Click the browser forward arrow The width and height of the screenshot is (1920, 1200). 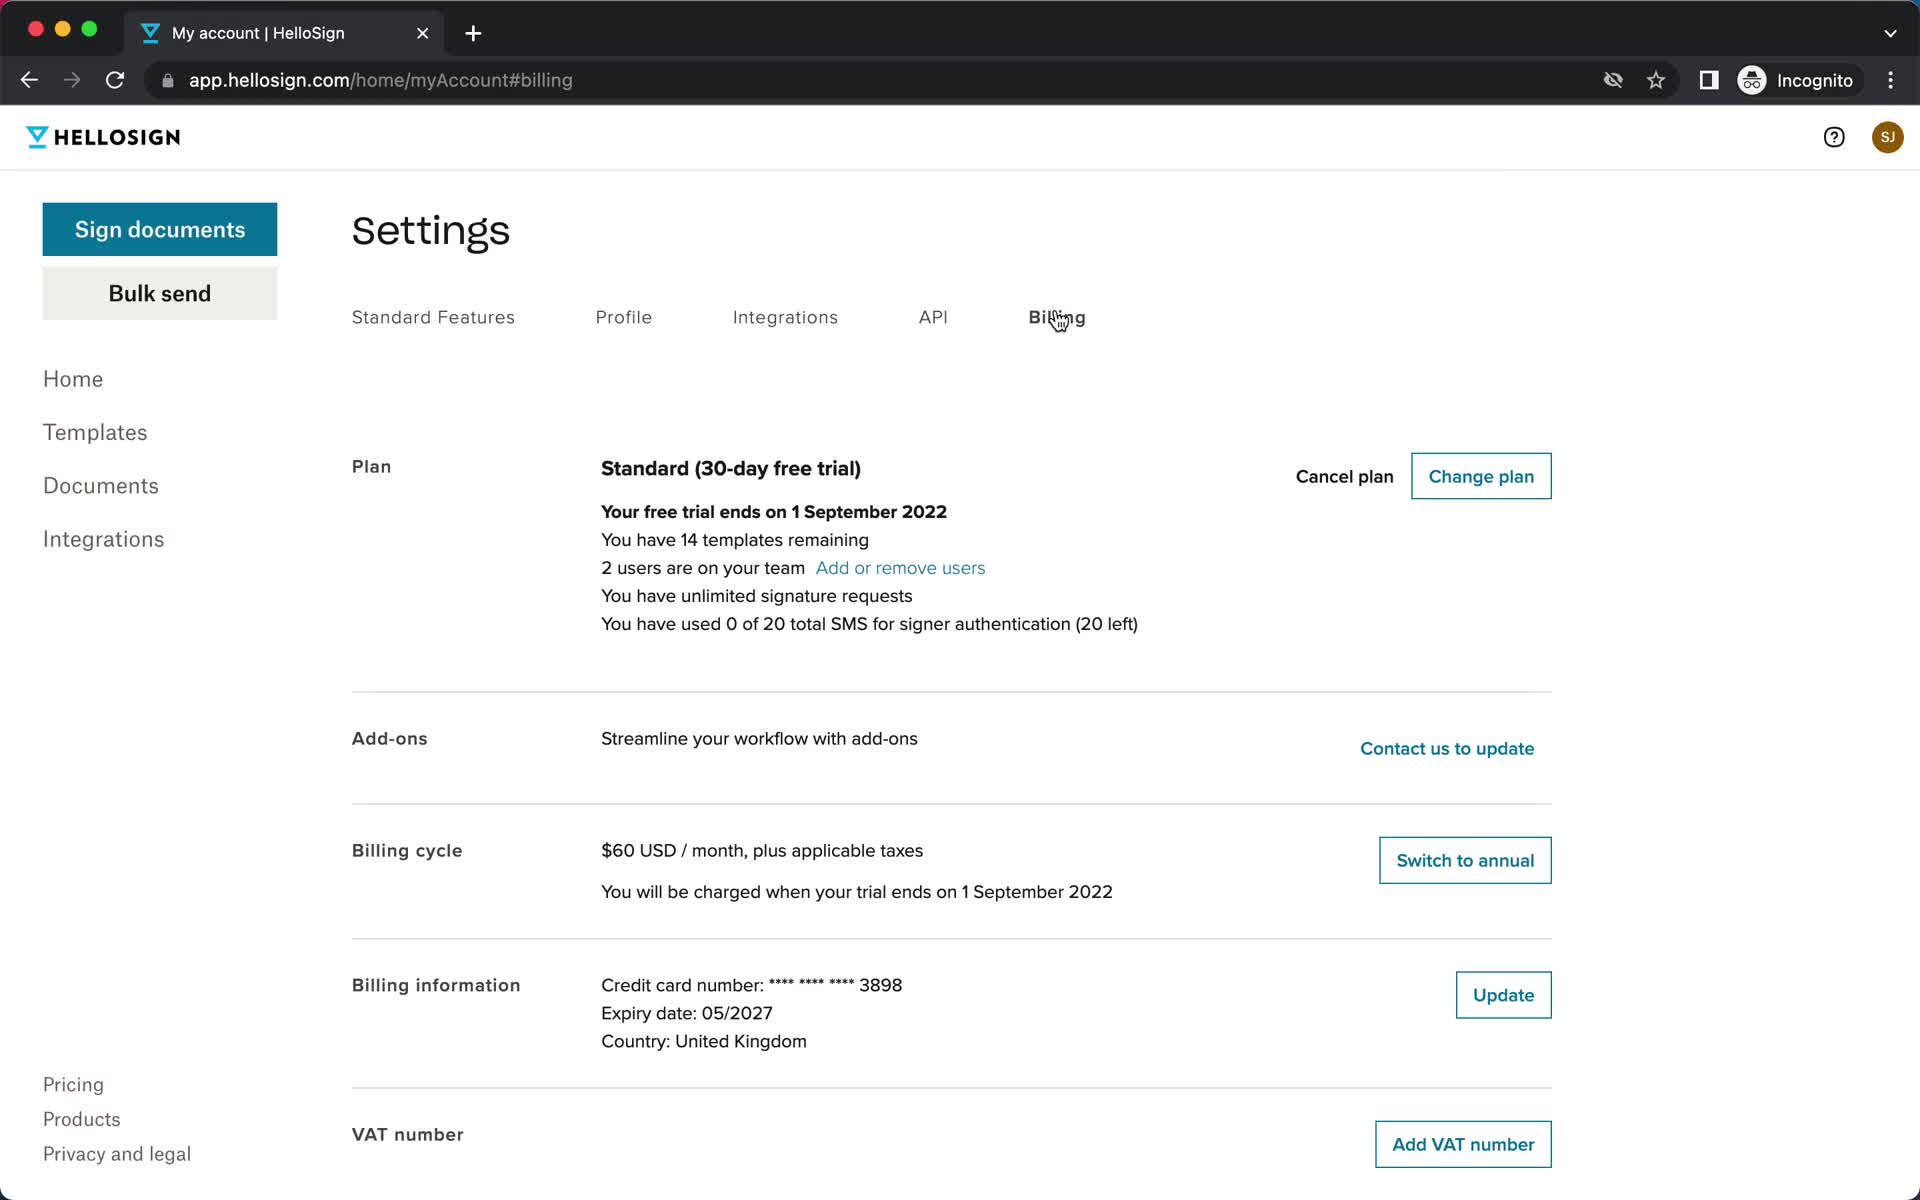(x=72, y=80)
